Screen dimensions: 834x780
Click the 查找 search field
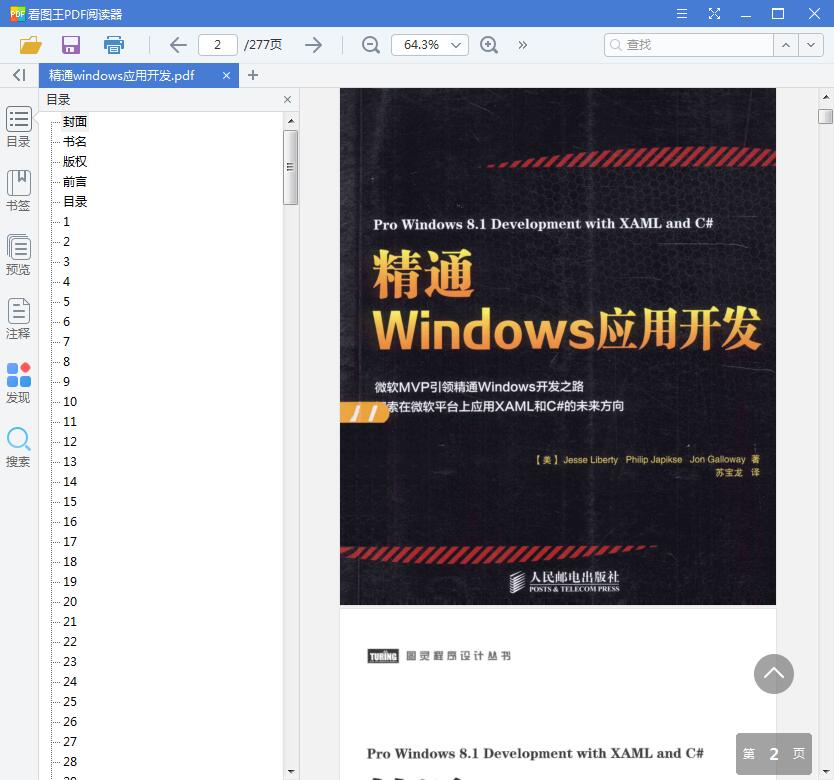coord(688,45)
